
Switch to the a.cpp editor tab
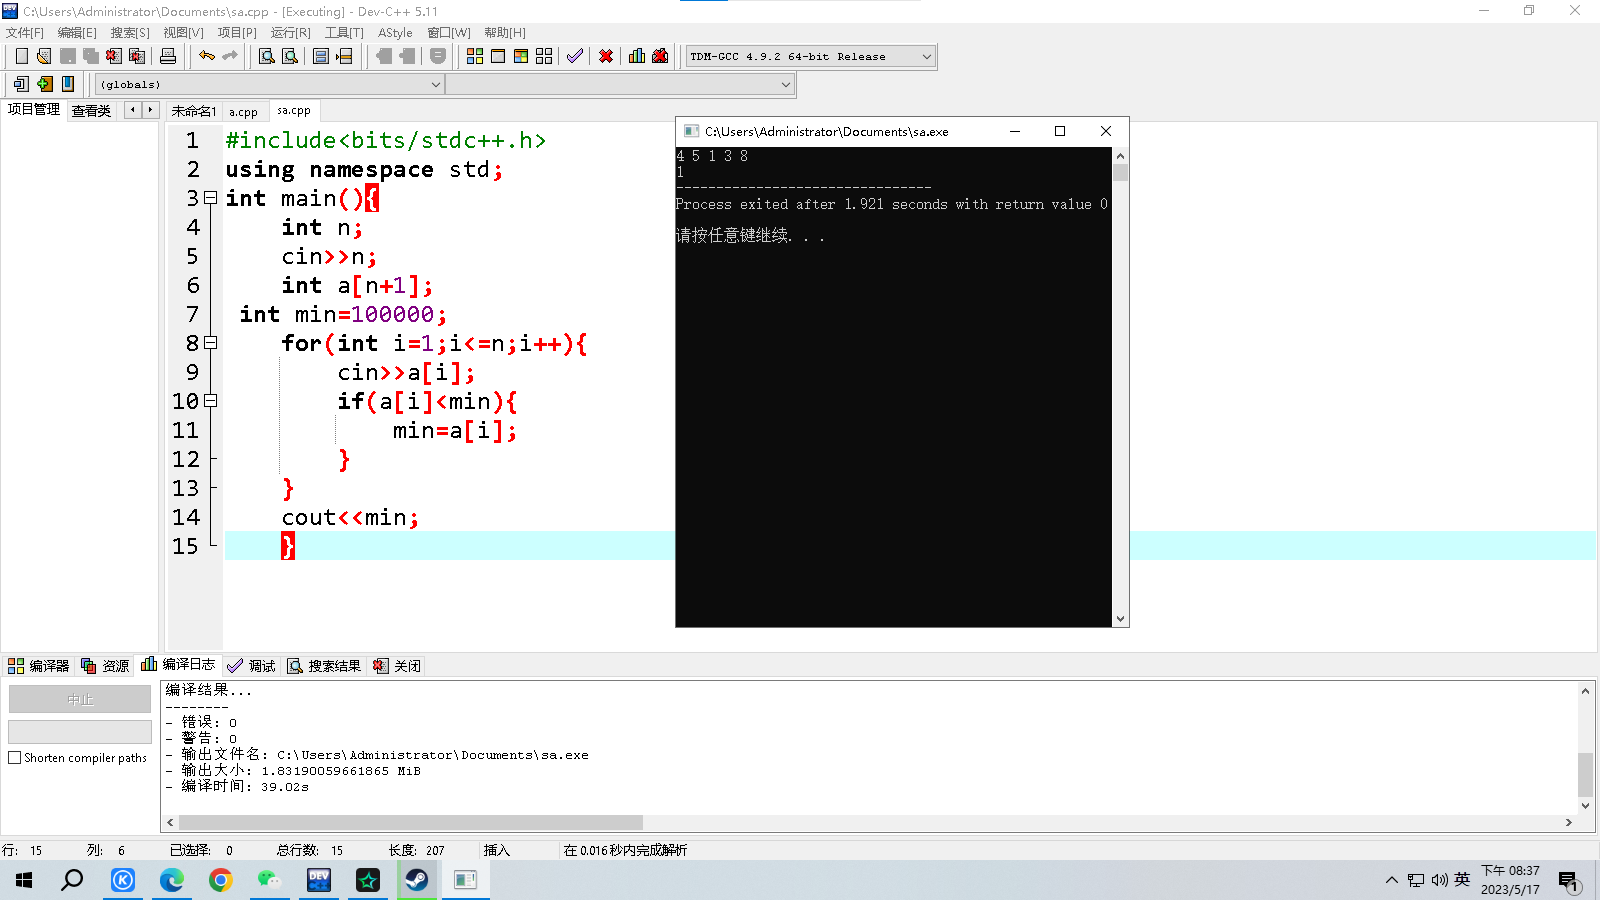point(243,111)
